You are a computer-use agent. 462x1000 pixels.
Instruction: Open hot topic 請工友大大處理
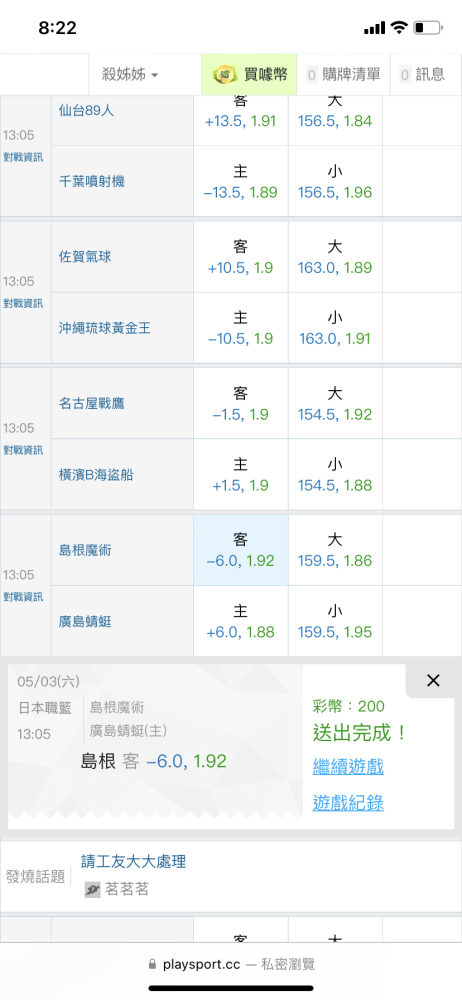click(x=134, y=862)
